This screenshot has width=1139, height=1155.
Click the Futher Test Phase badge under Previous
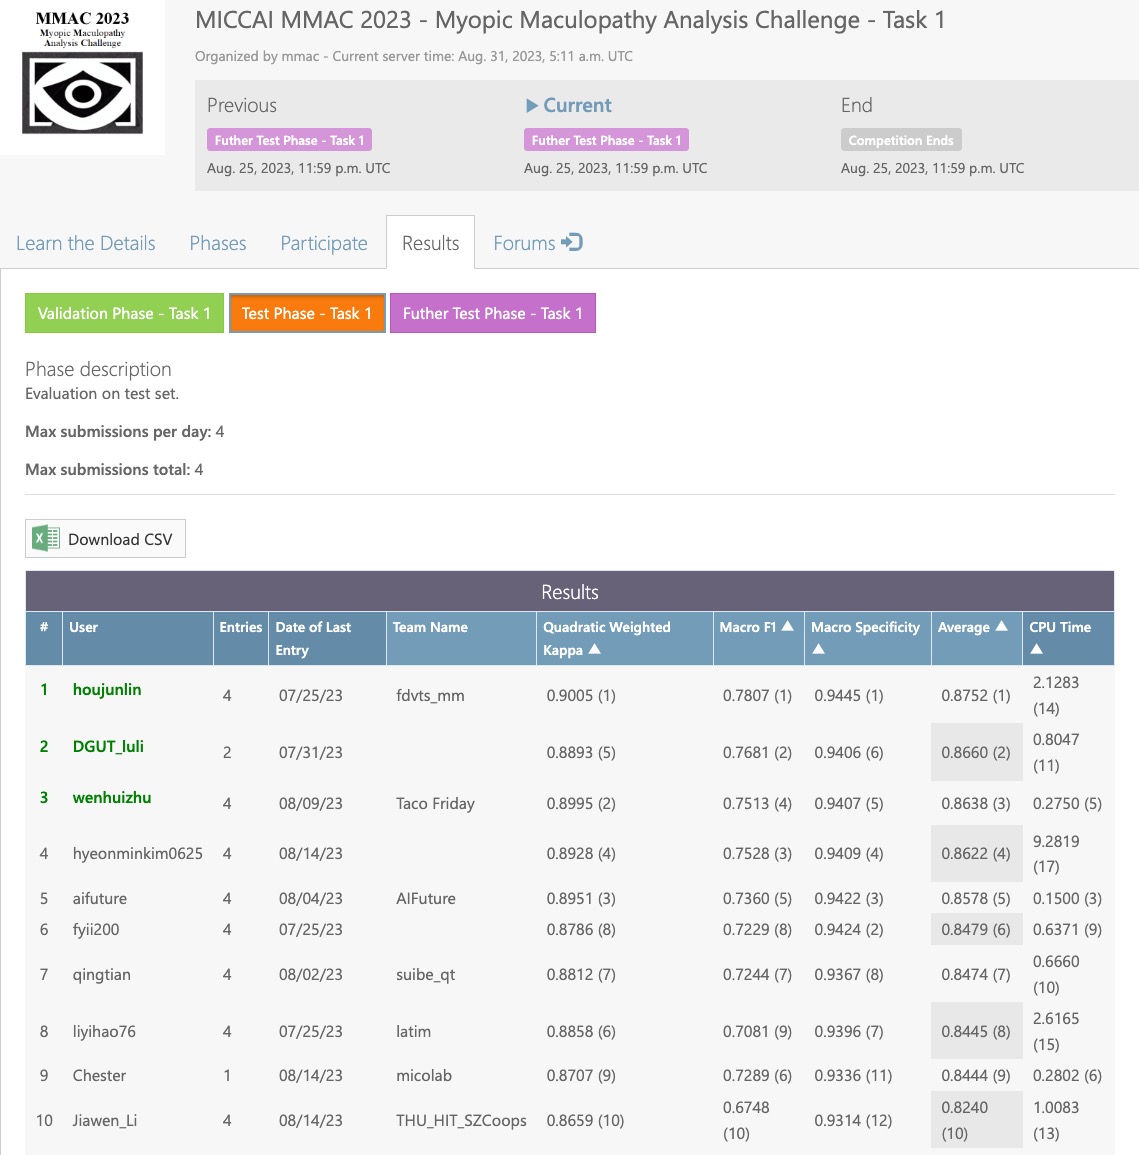click(289, 140)
